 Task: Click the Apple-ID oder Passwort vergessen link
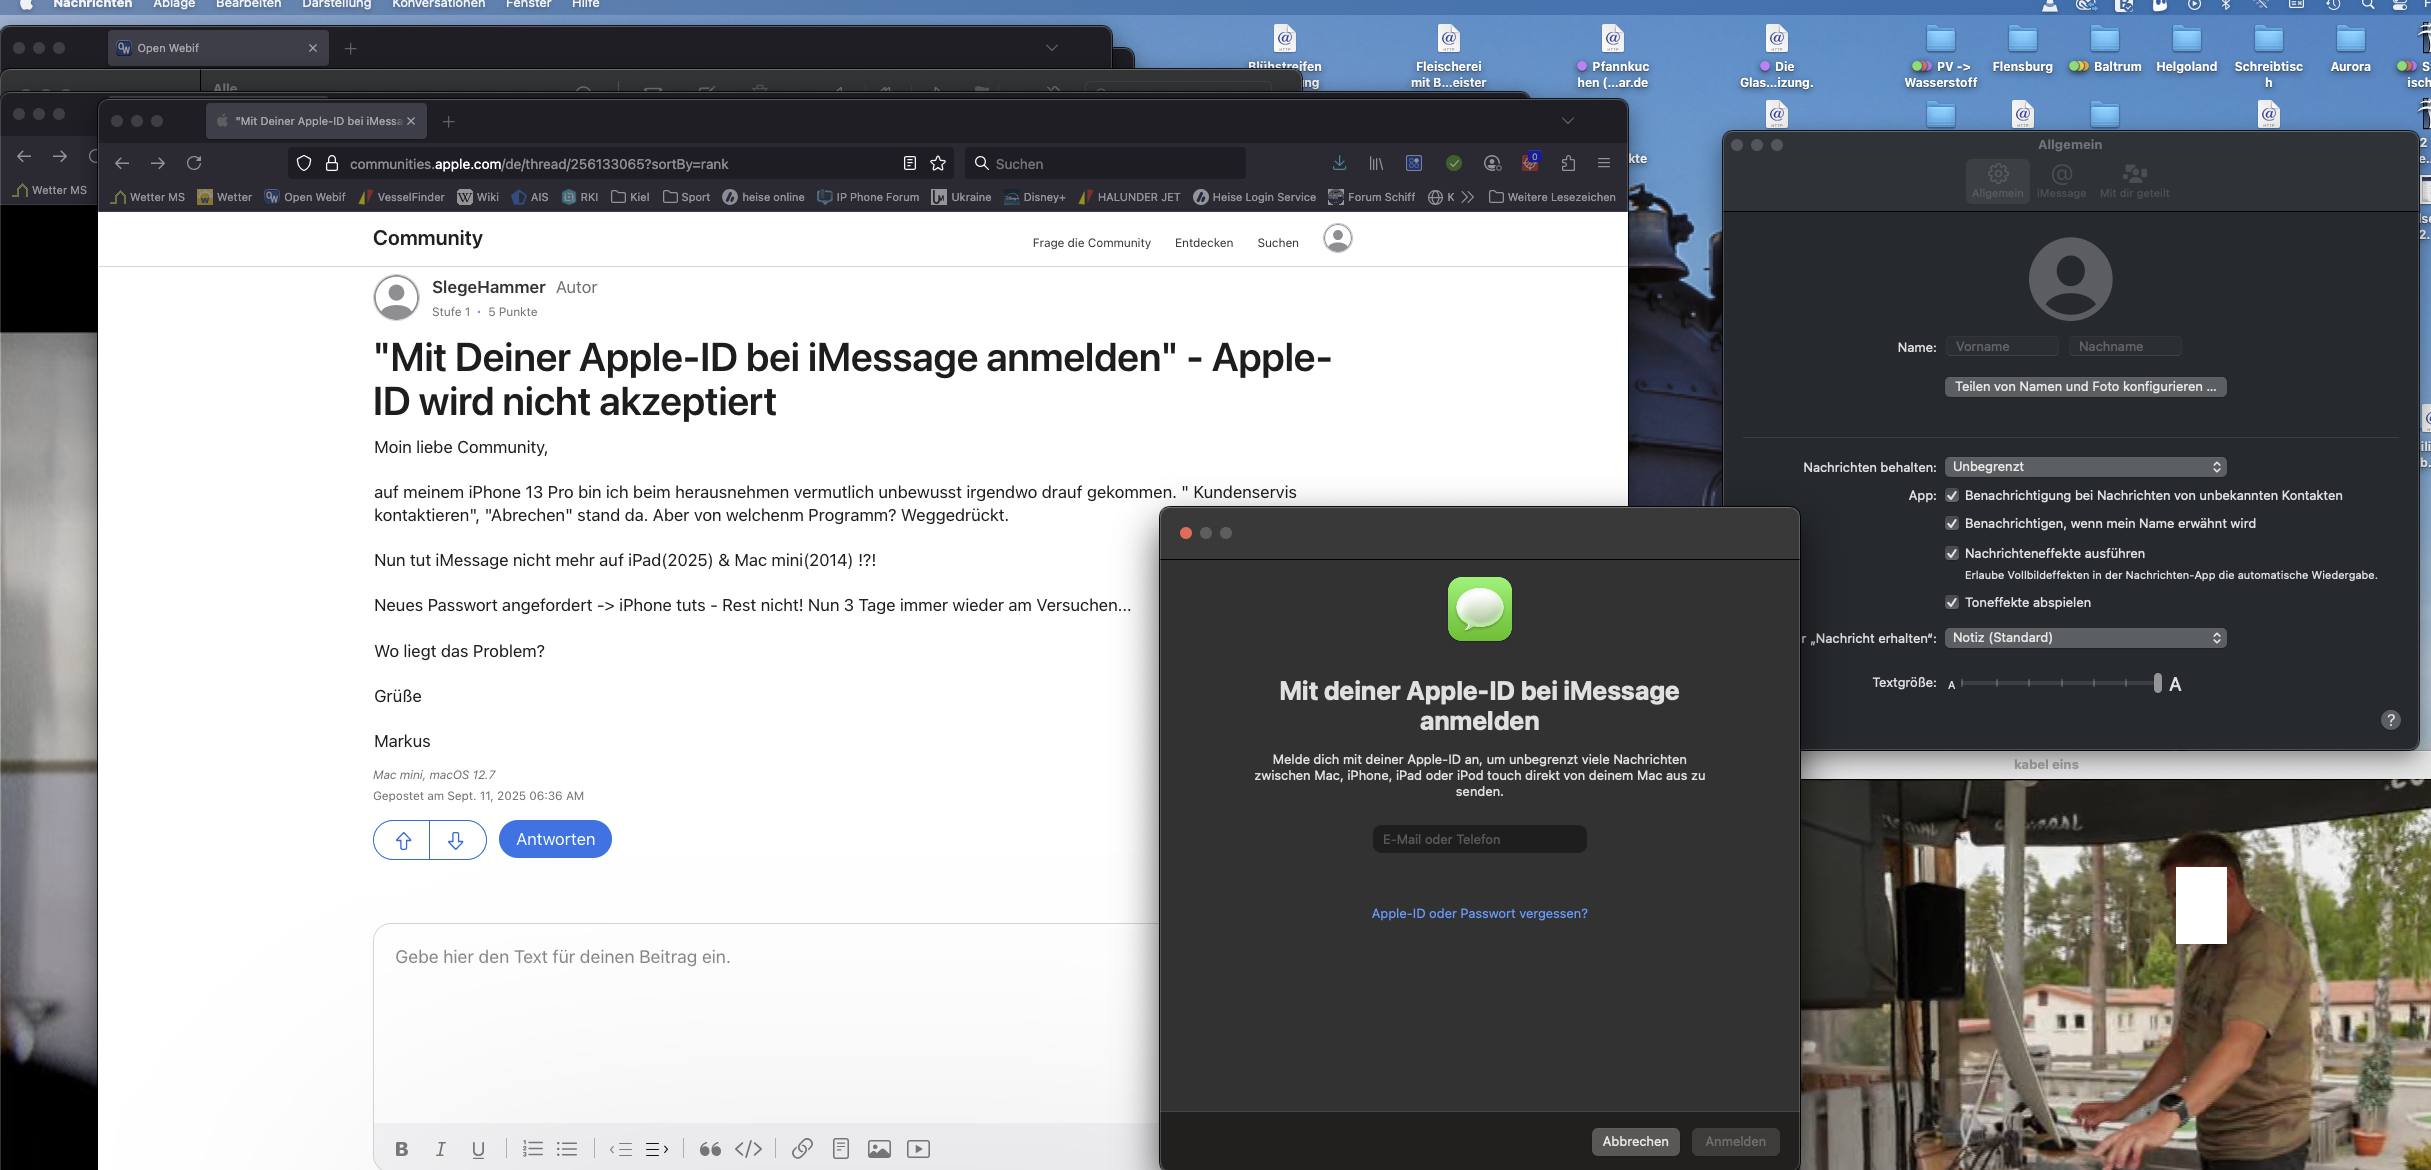tap(1479, 913)
